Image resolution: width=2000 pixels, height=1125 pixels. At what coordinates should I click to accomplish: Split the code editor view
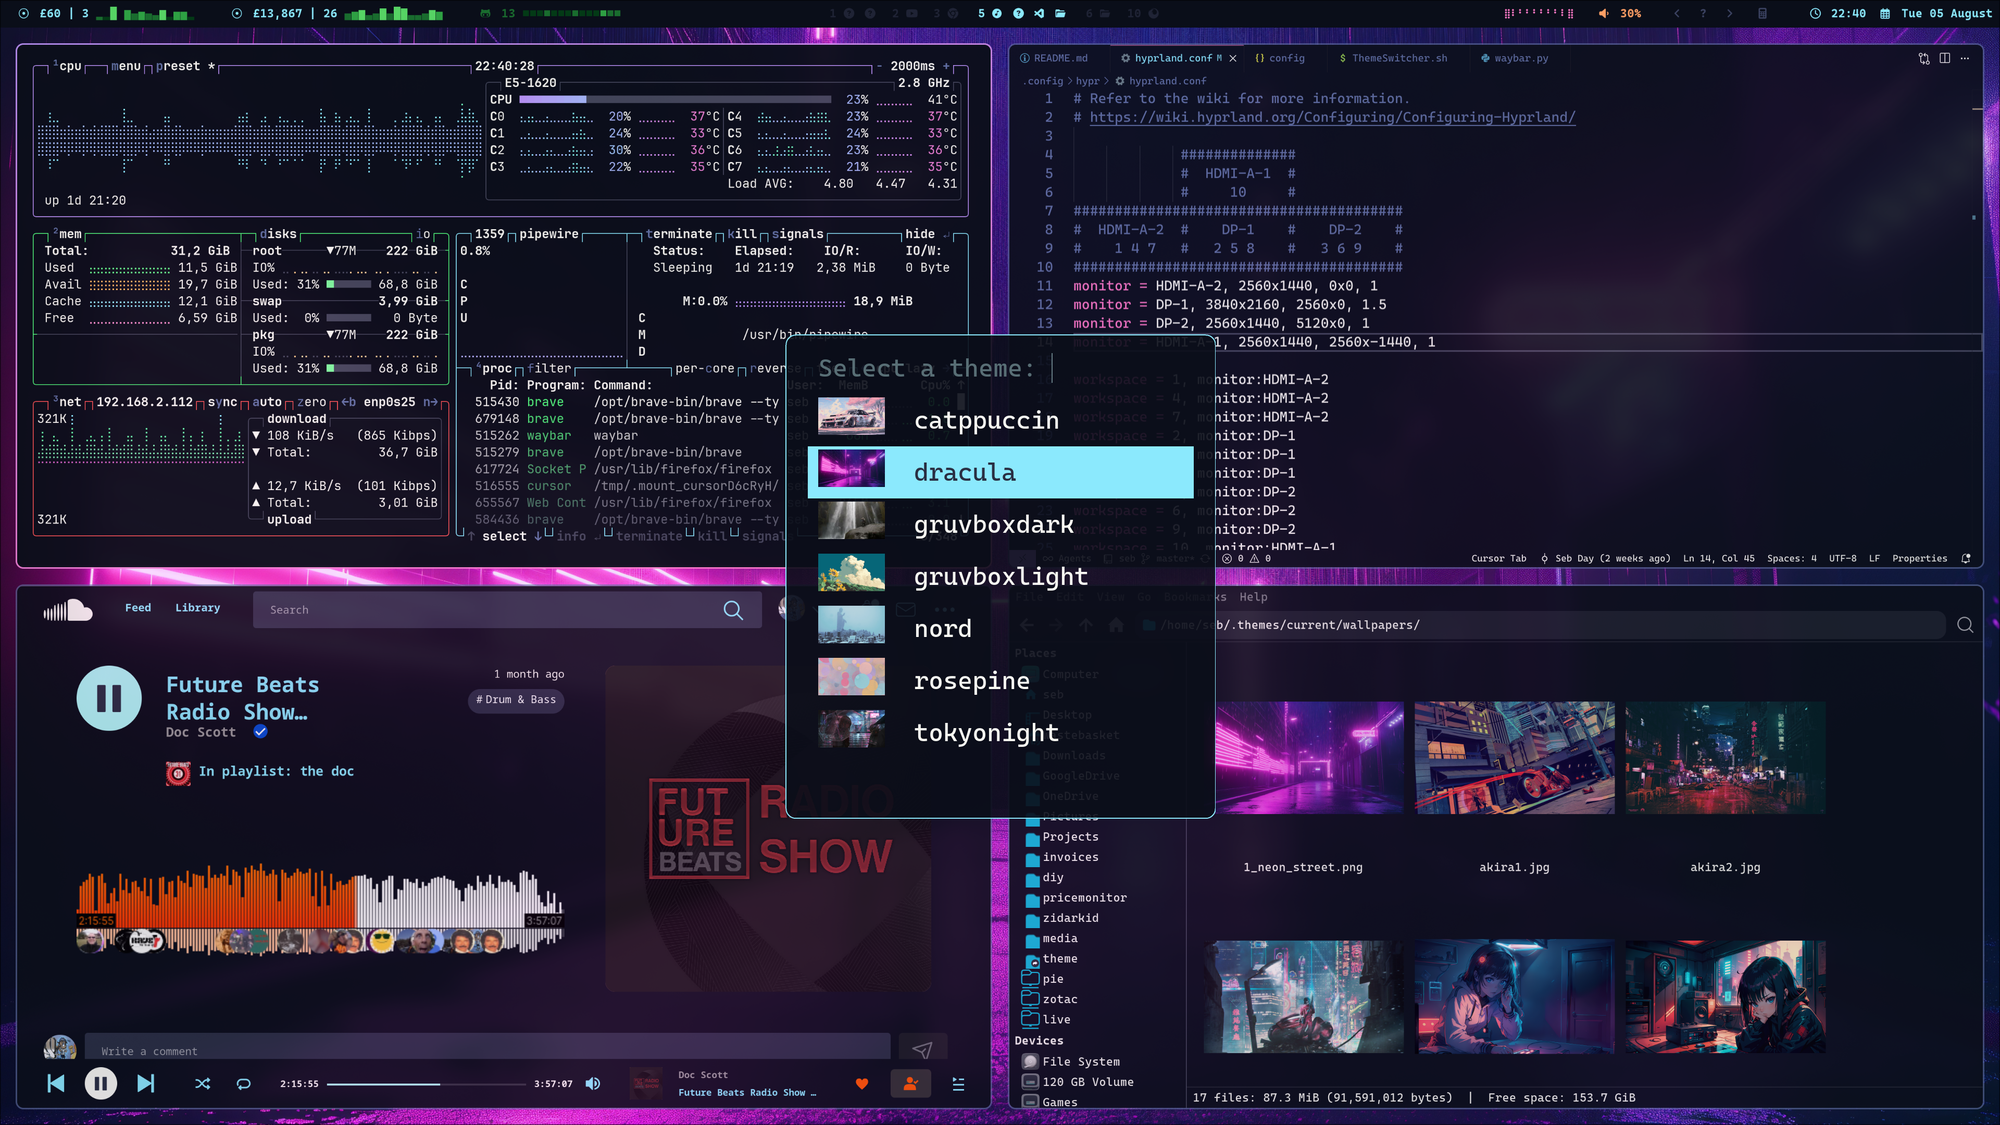1945,58
